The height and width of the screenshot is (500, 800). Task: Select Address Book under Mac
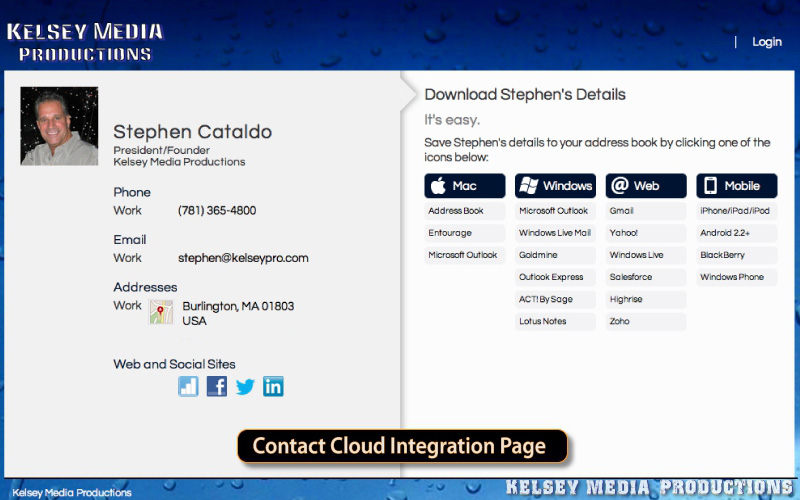465,211
